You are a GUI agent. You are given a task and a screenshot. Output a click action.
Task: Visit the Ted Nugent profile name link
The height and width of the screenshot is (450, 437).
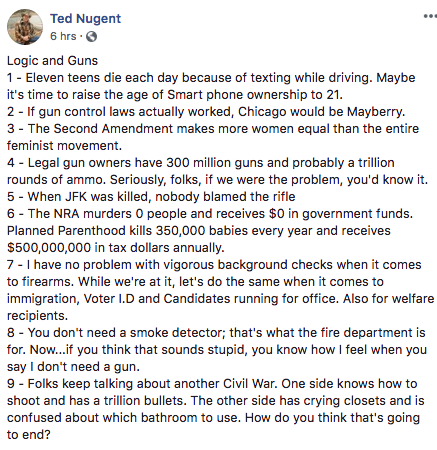(x=85, y=19)
